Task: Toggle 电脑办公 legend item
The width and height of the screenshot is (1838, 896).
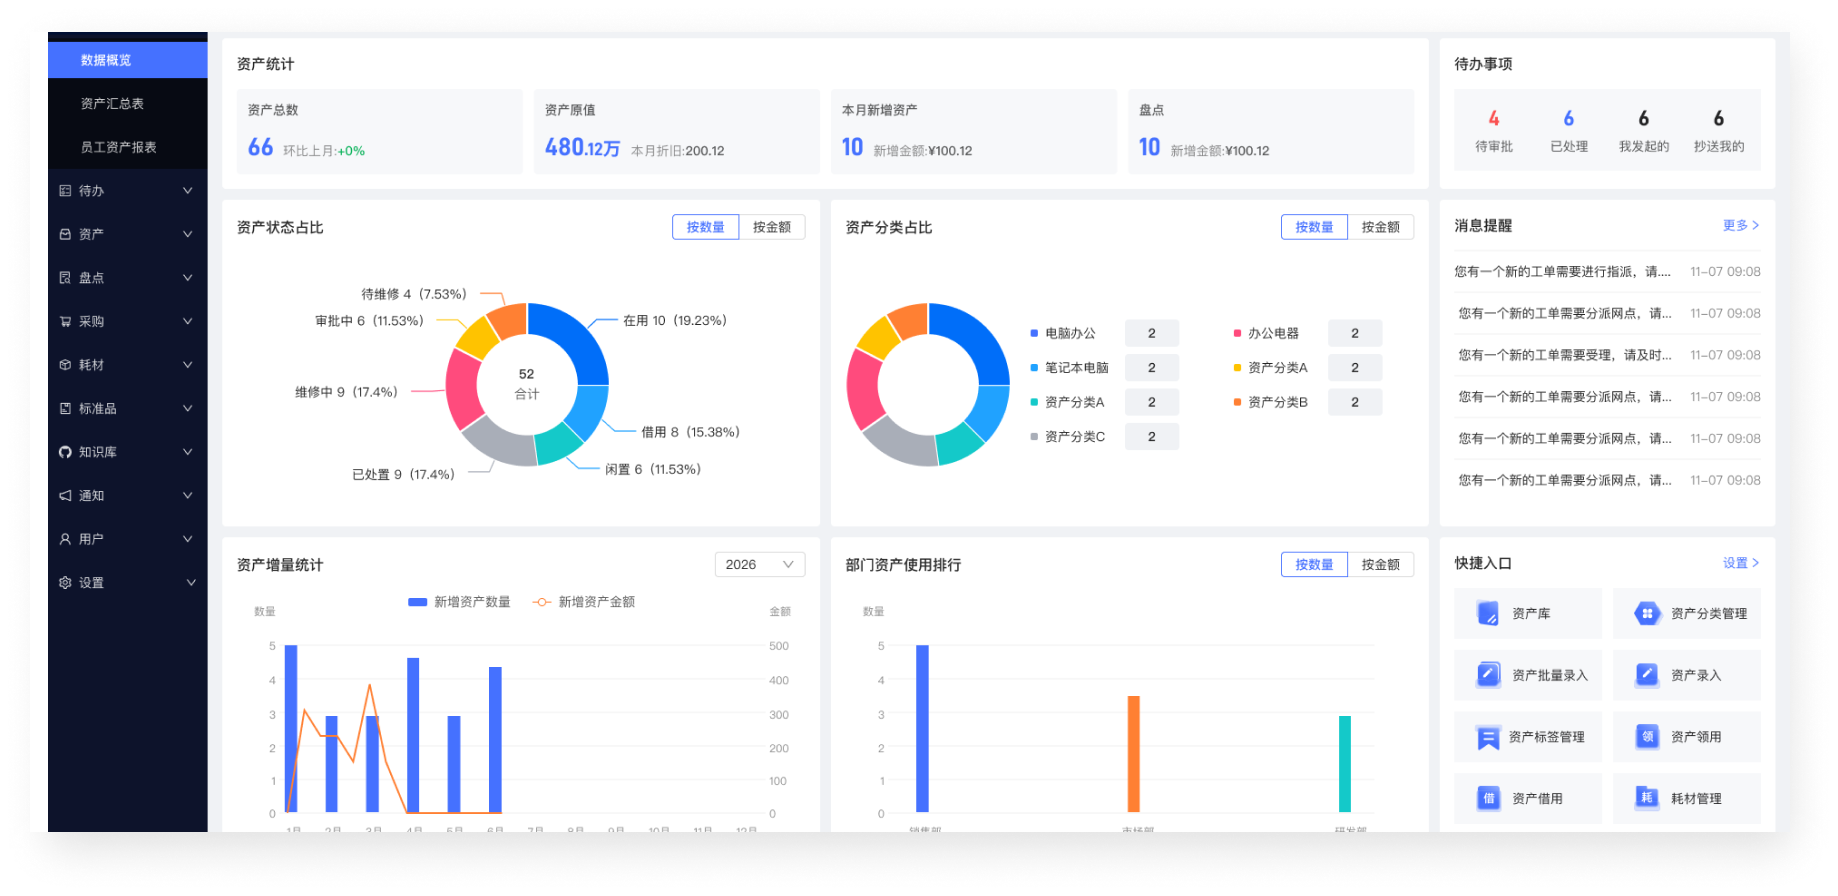Action: point(1063,333)
